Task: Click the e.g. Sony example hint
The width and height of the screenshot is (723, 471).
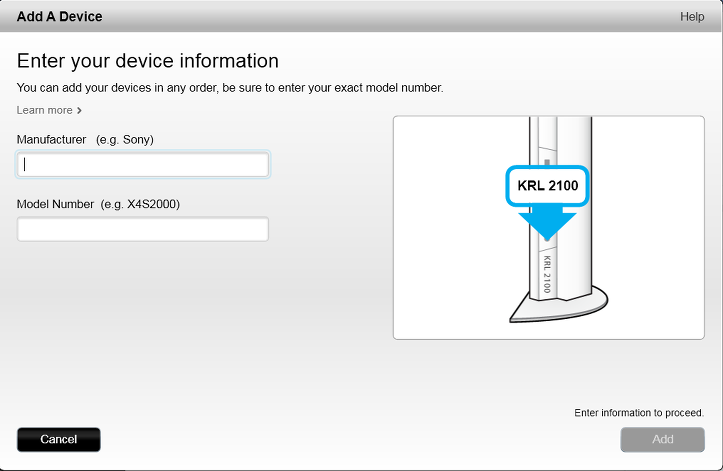Action: (125, 139)
